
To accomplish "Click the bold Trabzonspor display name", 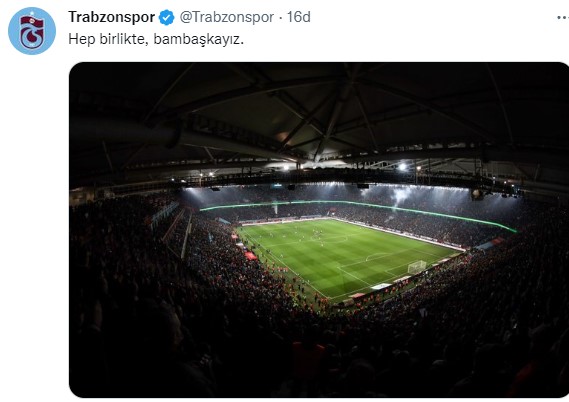I will point(112,17).
